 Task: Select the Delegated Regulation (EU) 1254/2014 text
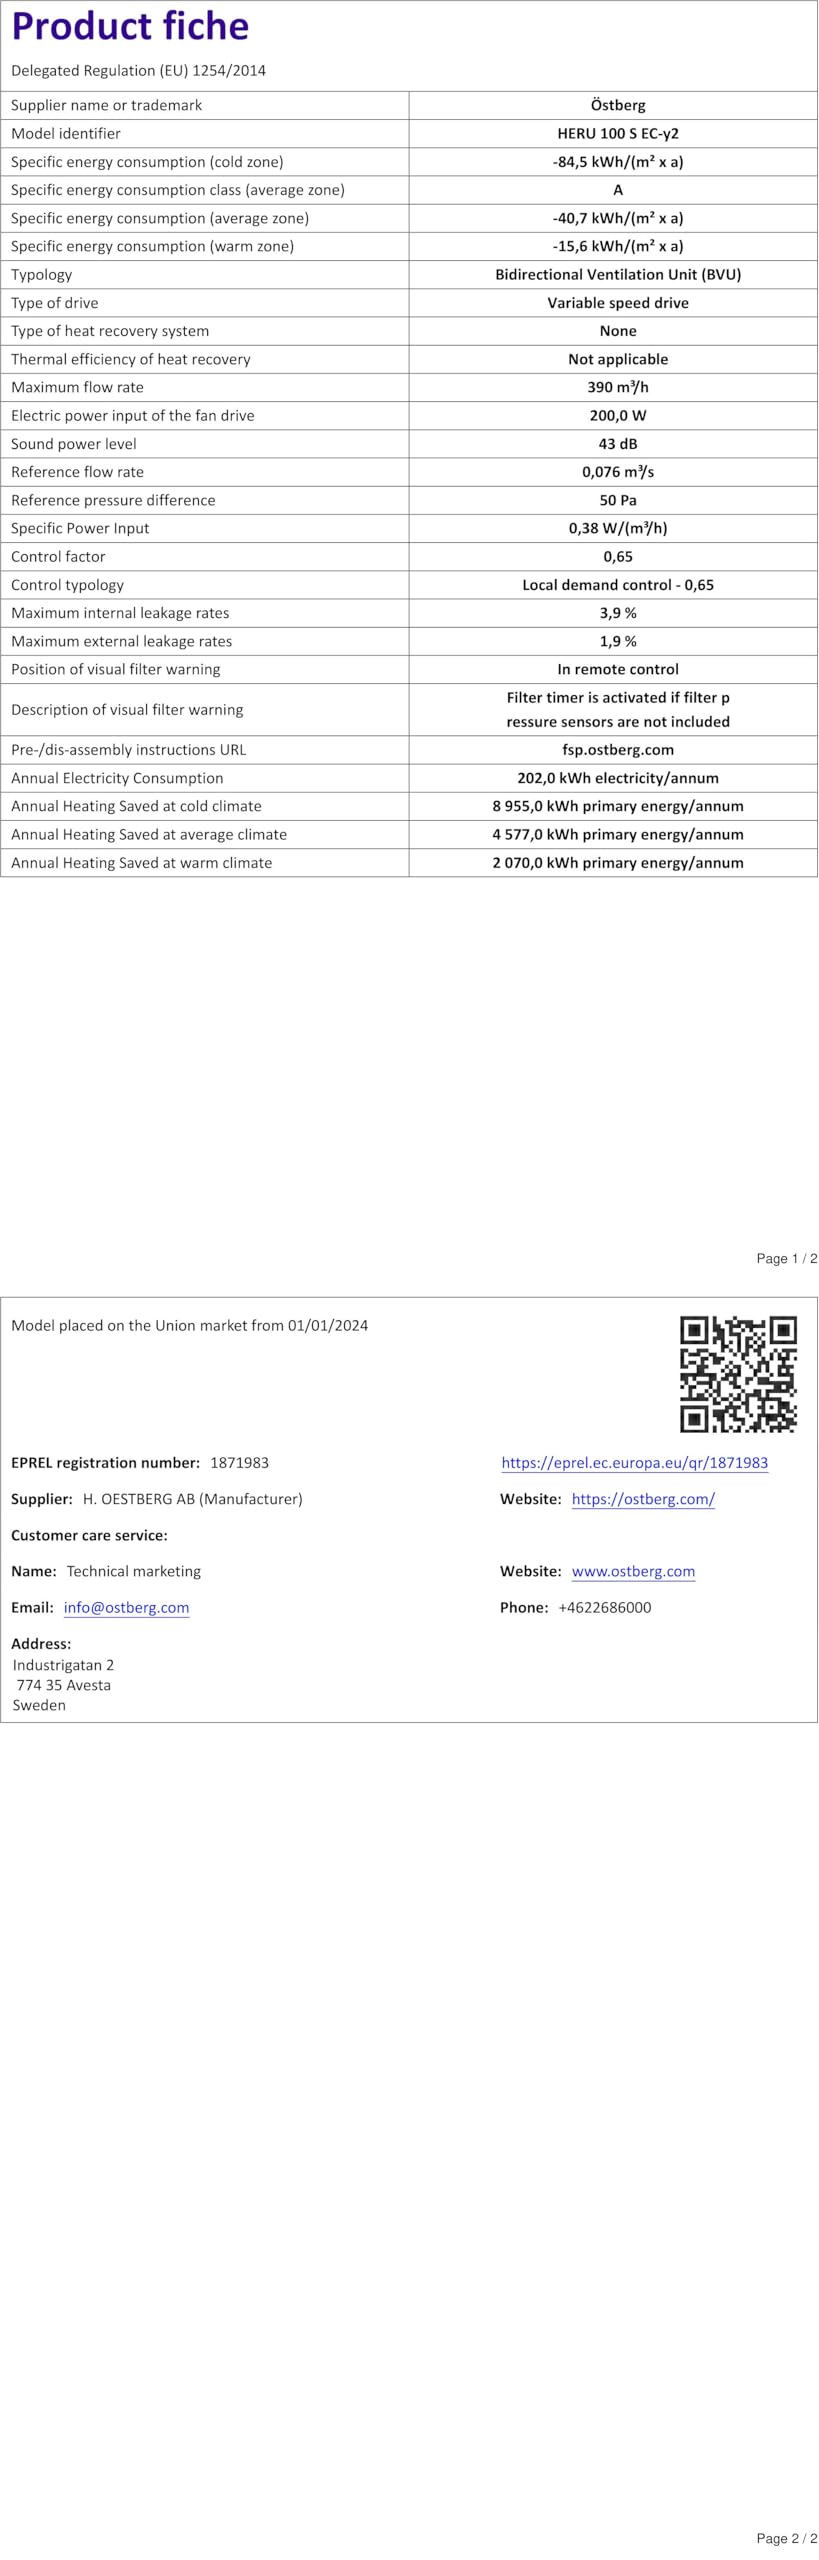138,70
